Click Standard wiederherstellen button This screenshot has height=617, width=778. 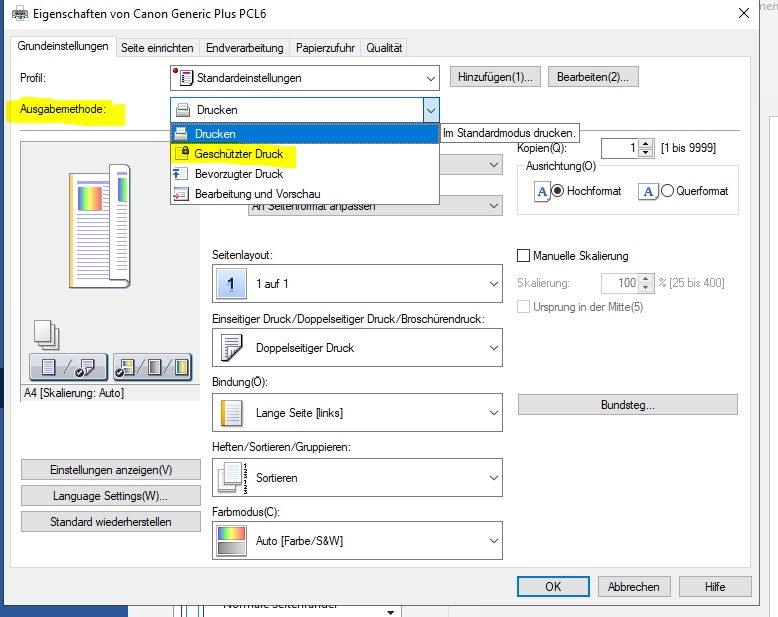pos(111,522)
